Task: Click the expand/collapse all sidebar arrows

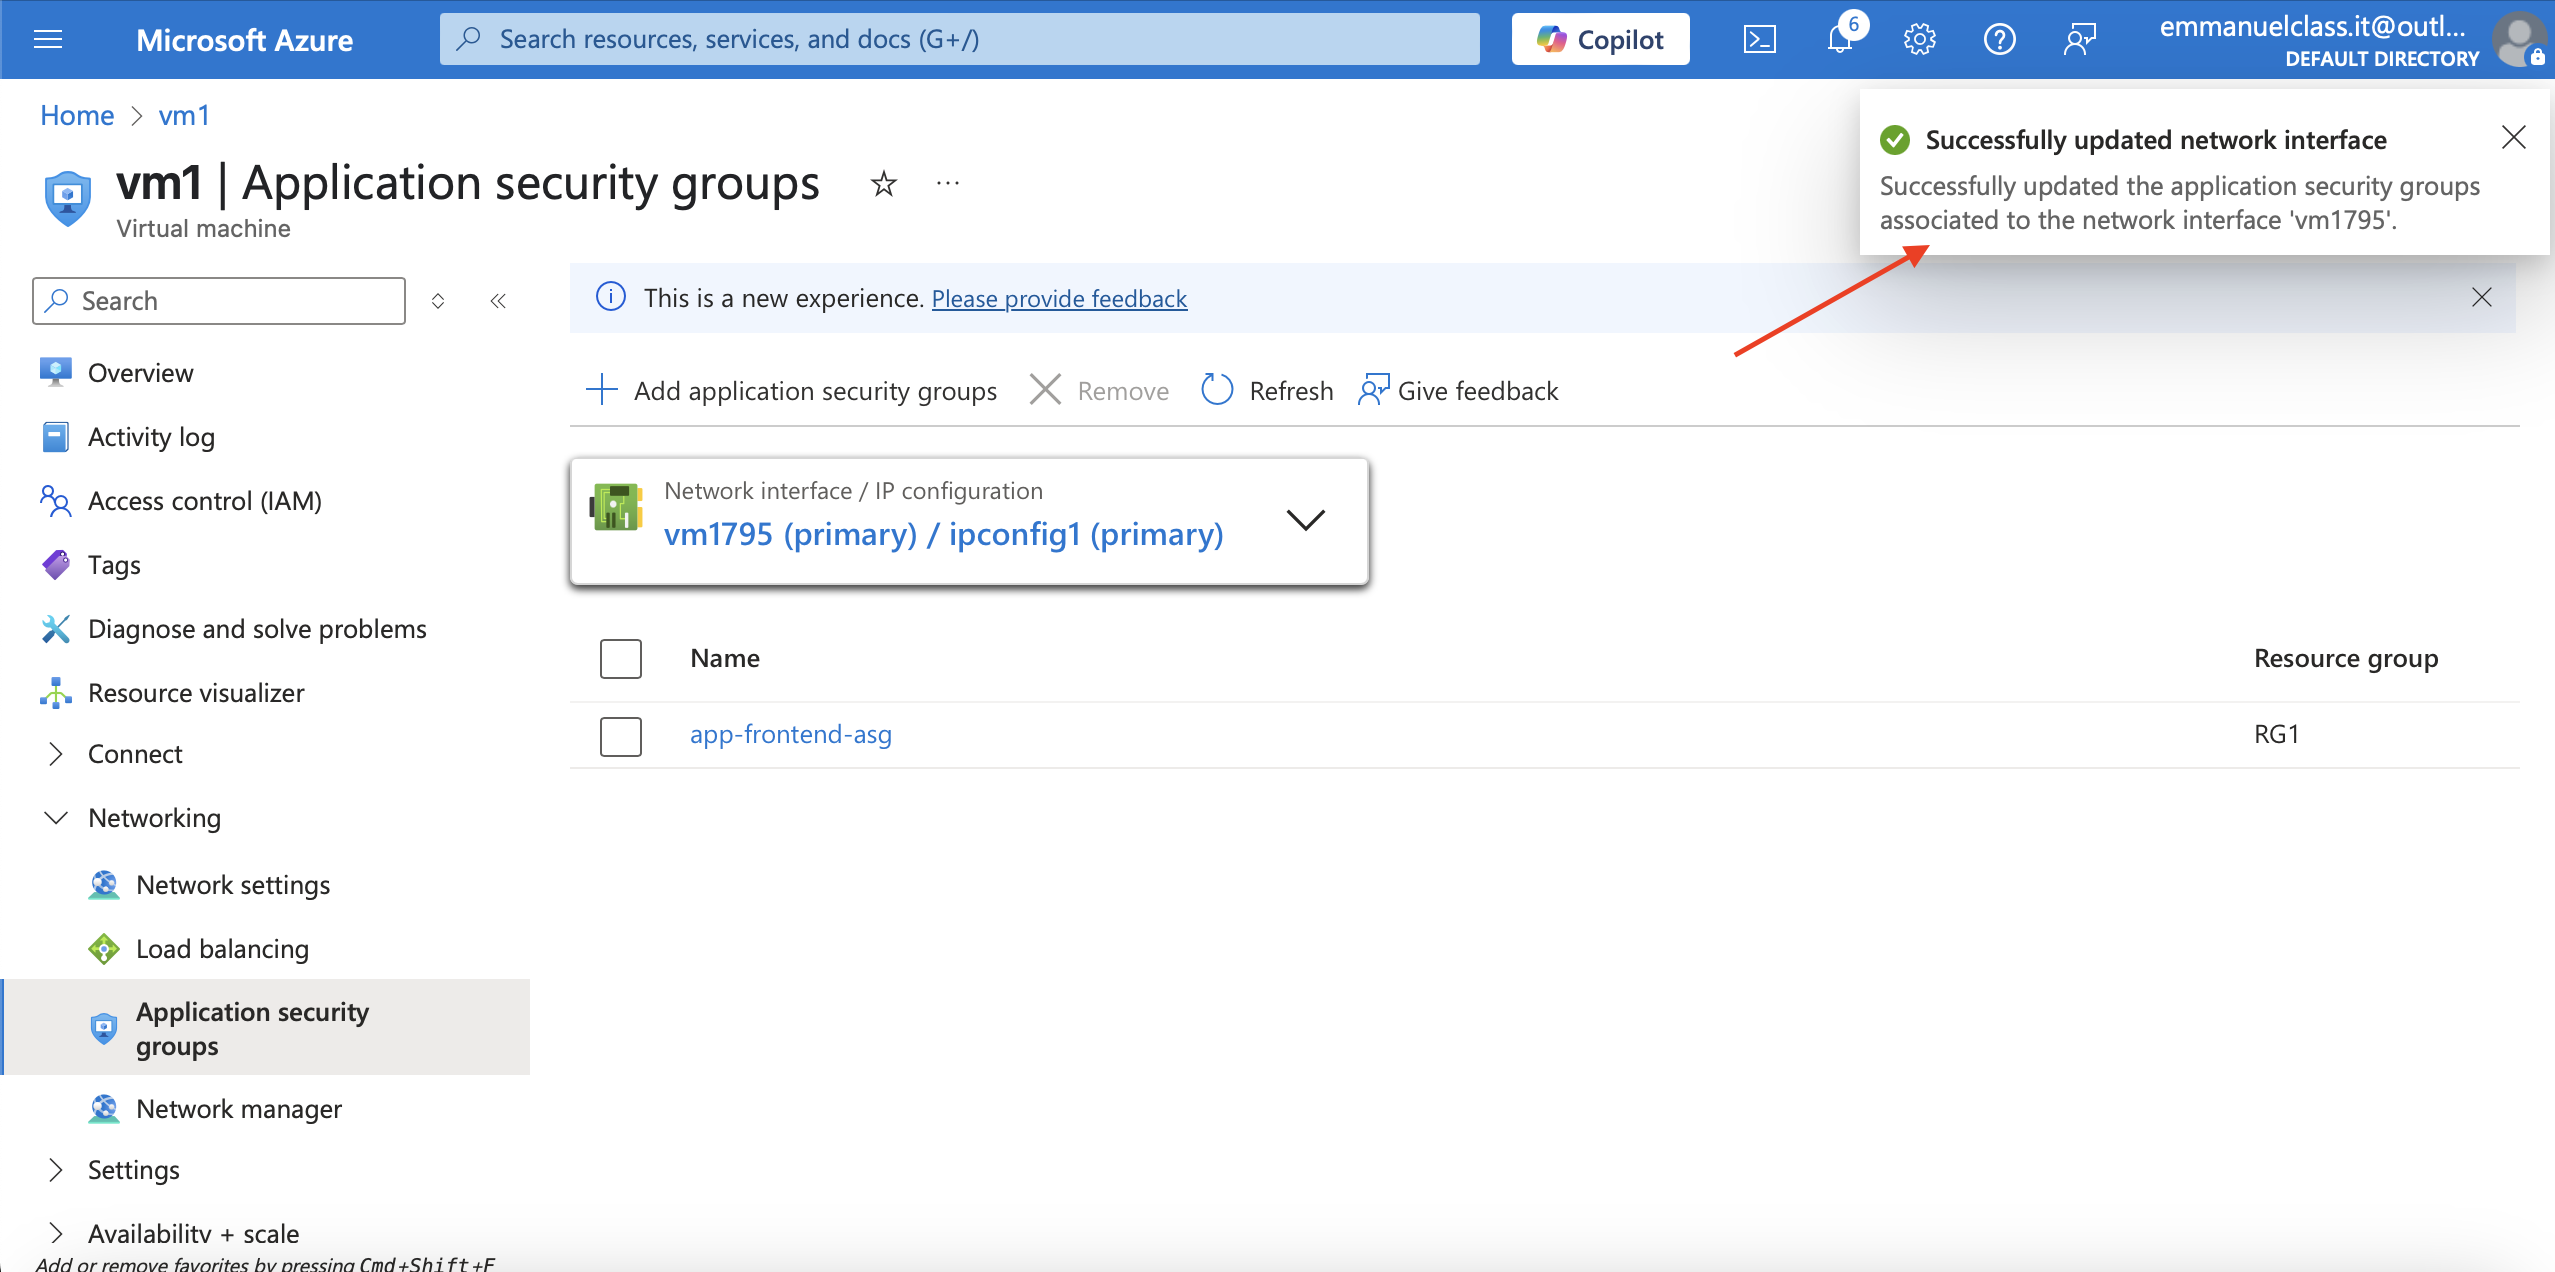Action: pyautogui.click(x=438, y=301)
